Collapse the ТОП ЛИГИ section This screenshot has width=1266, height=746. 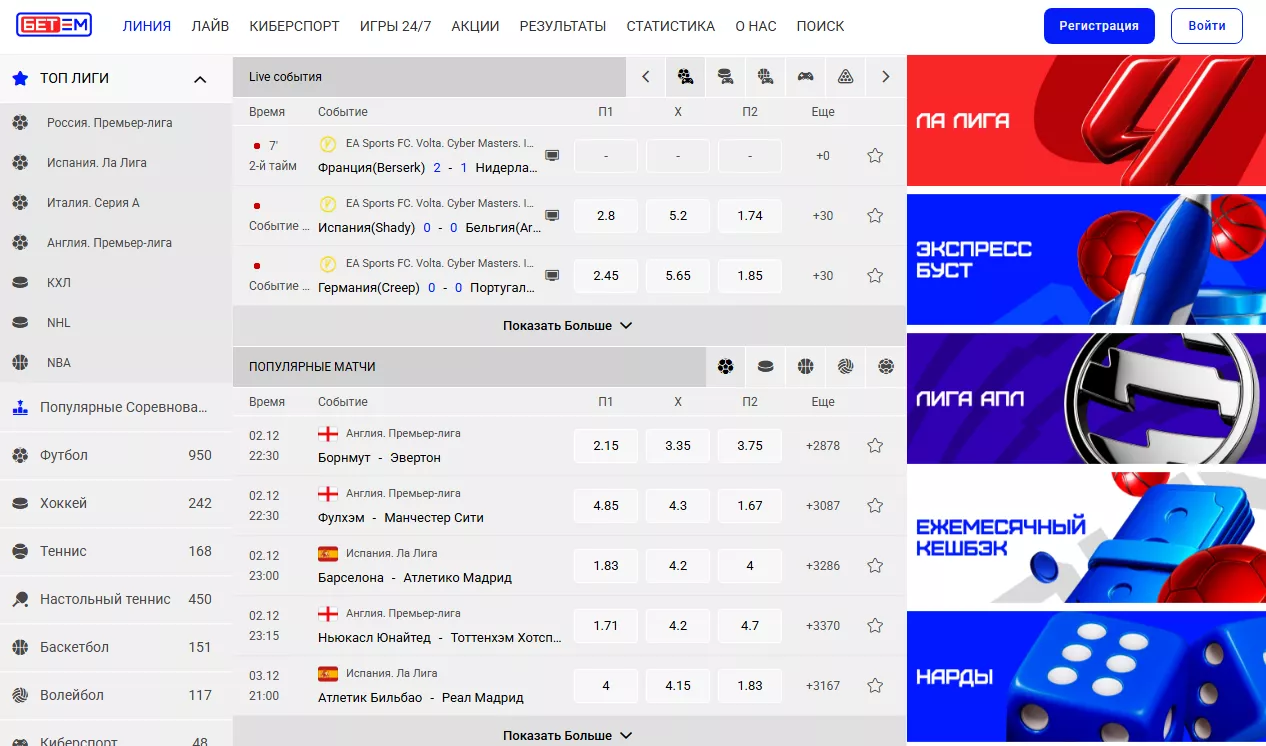coord(200,79)
